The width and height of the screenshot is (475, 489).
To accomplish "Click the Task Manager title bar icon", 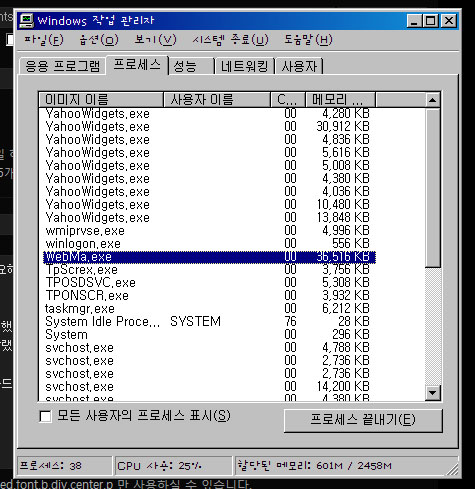I will coord(26,21).
